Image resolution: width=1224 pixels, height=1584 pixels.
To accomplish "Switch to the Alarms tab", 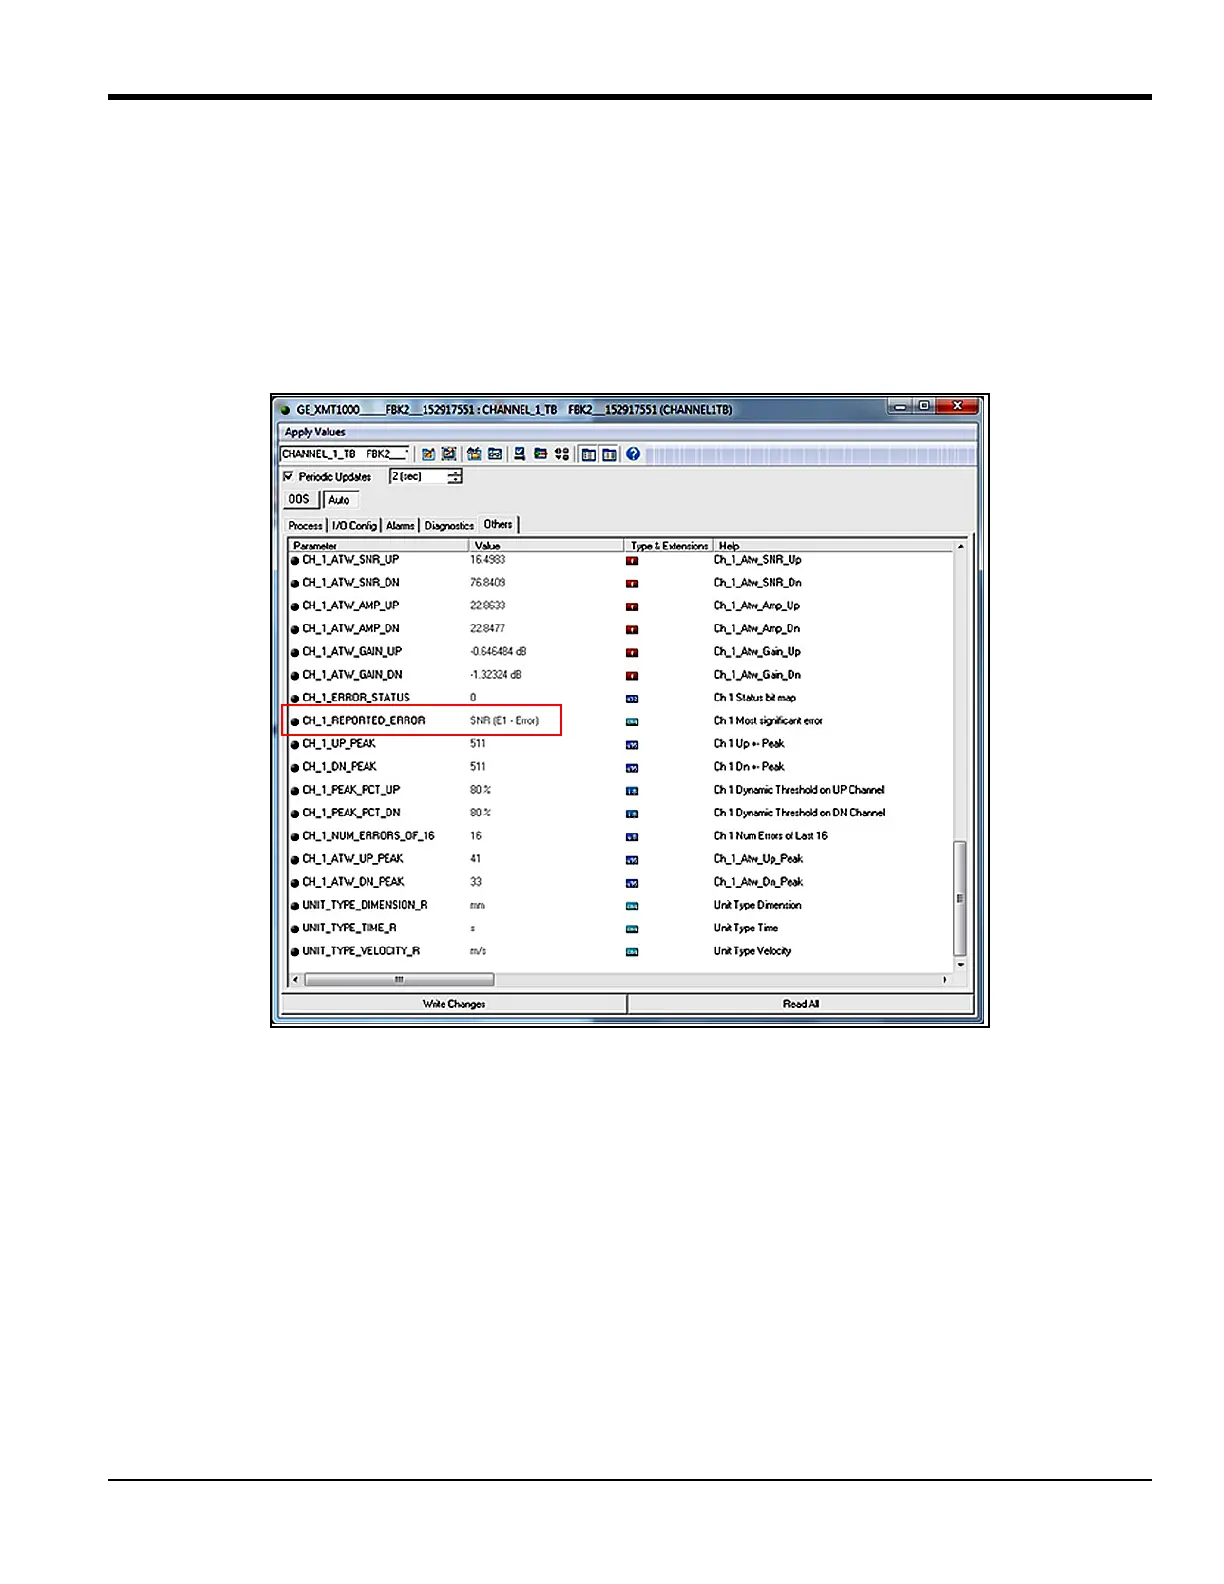I will (x=400, y=526).
